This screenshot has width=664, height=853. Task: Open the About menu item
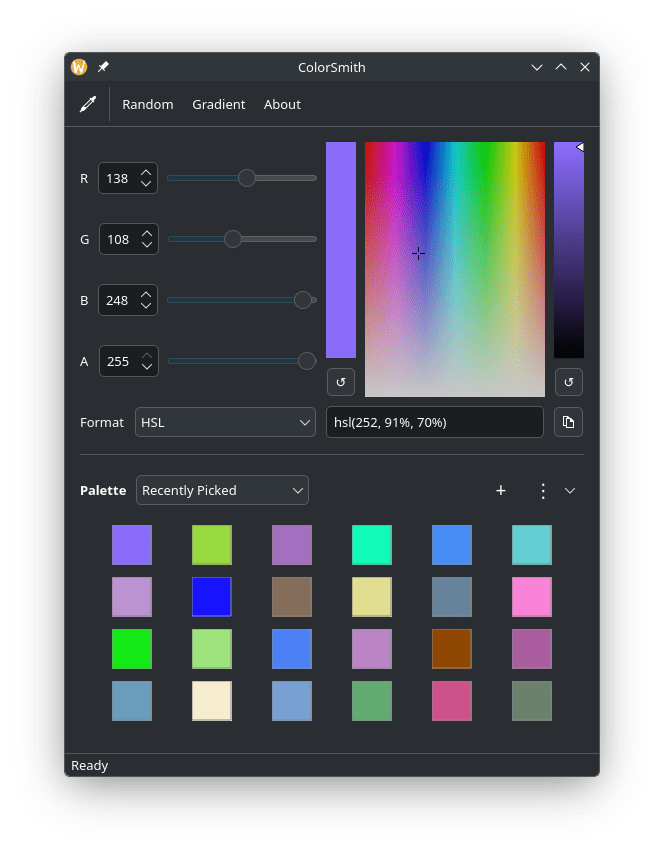(x=282, y=104)
